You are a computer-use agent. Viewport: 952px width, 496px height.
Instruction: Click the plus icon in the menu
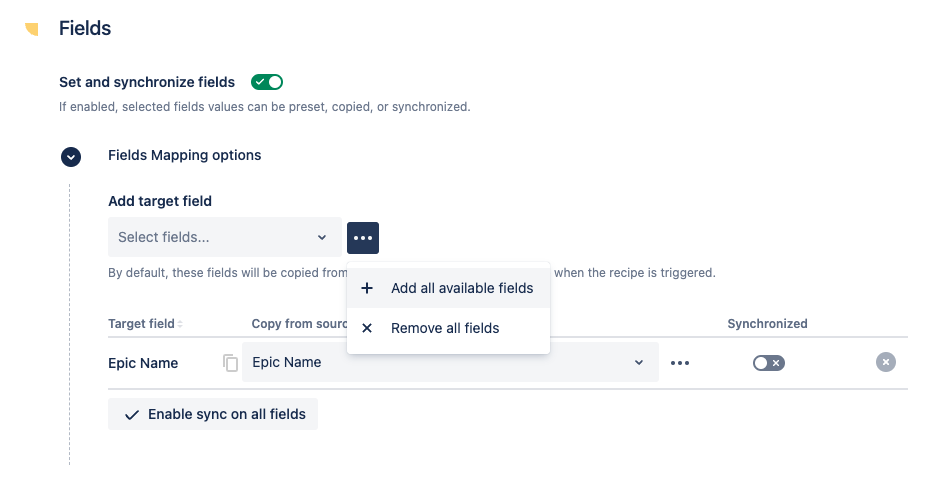(x=367, y=288)
